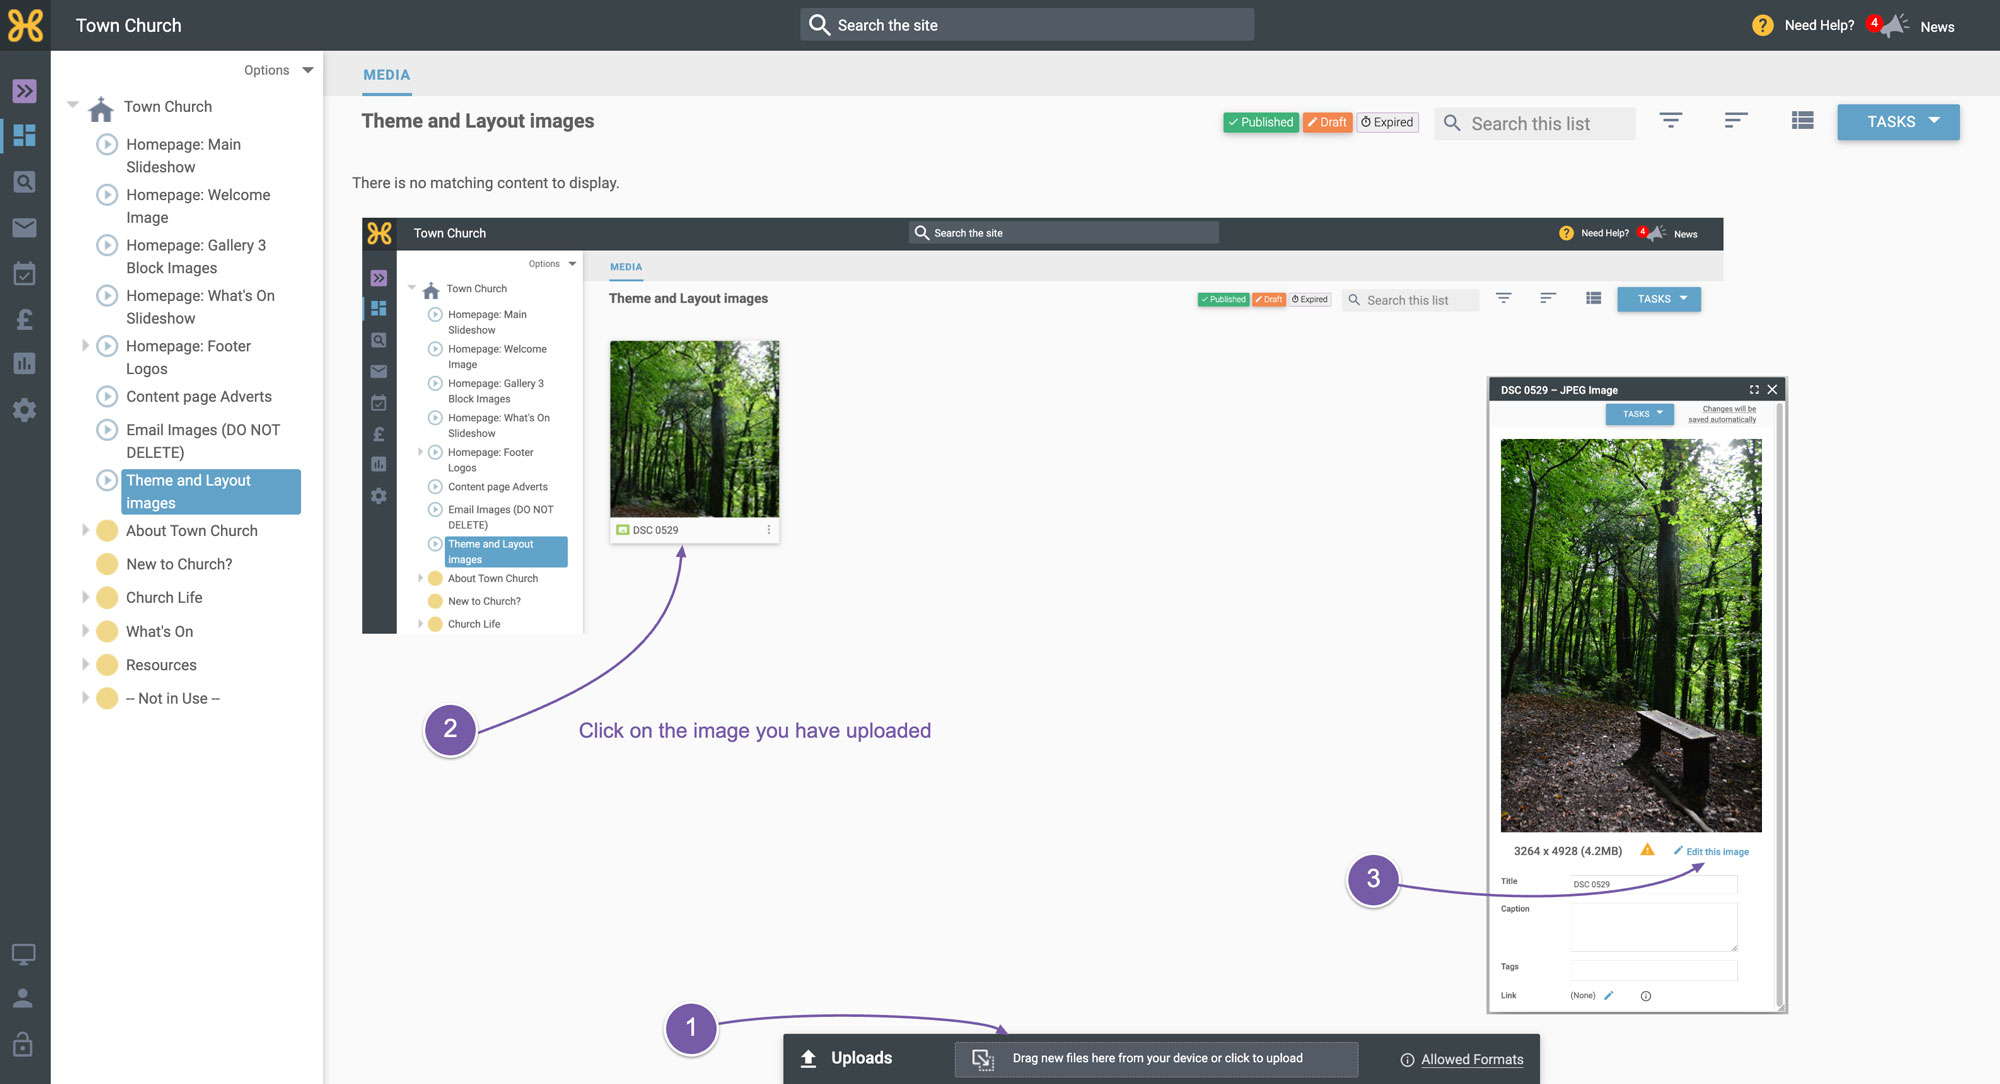
Task: Expand the About Town Church tree item
Action: point(85,530)
